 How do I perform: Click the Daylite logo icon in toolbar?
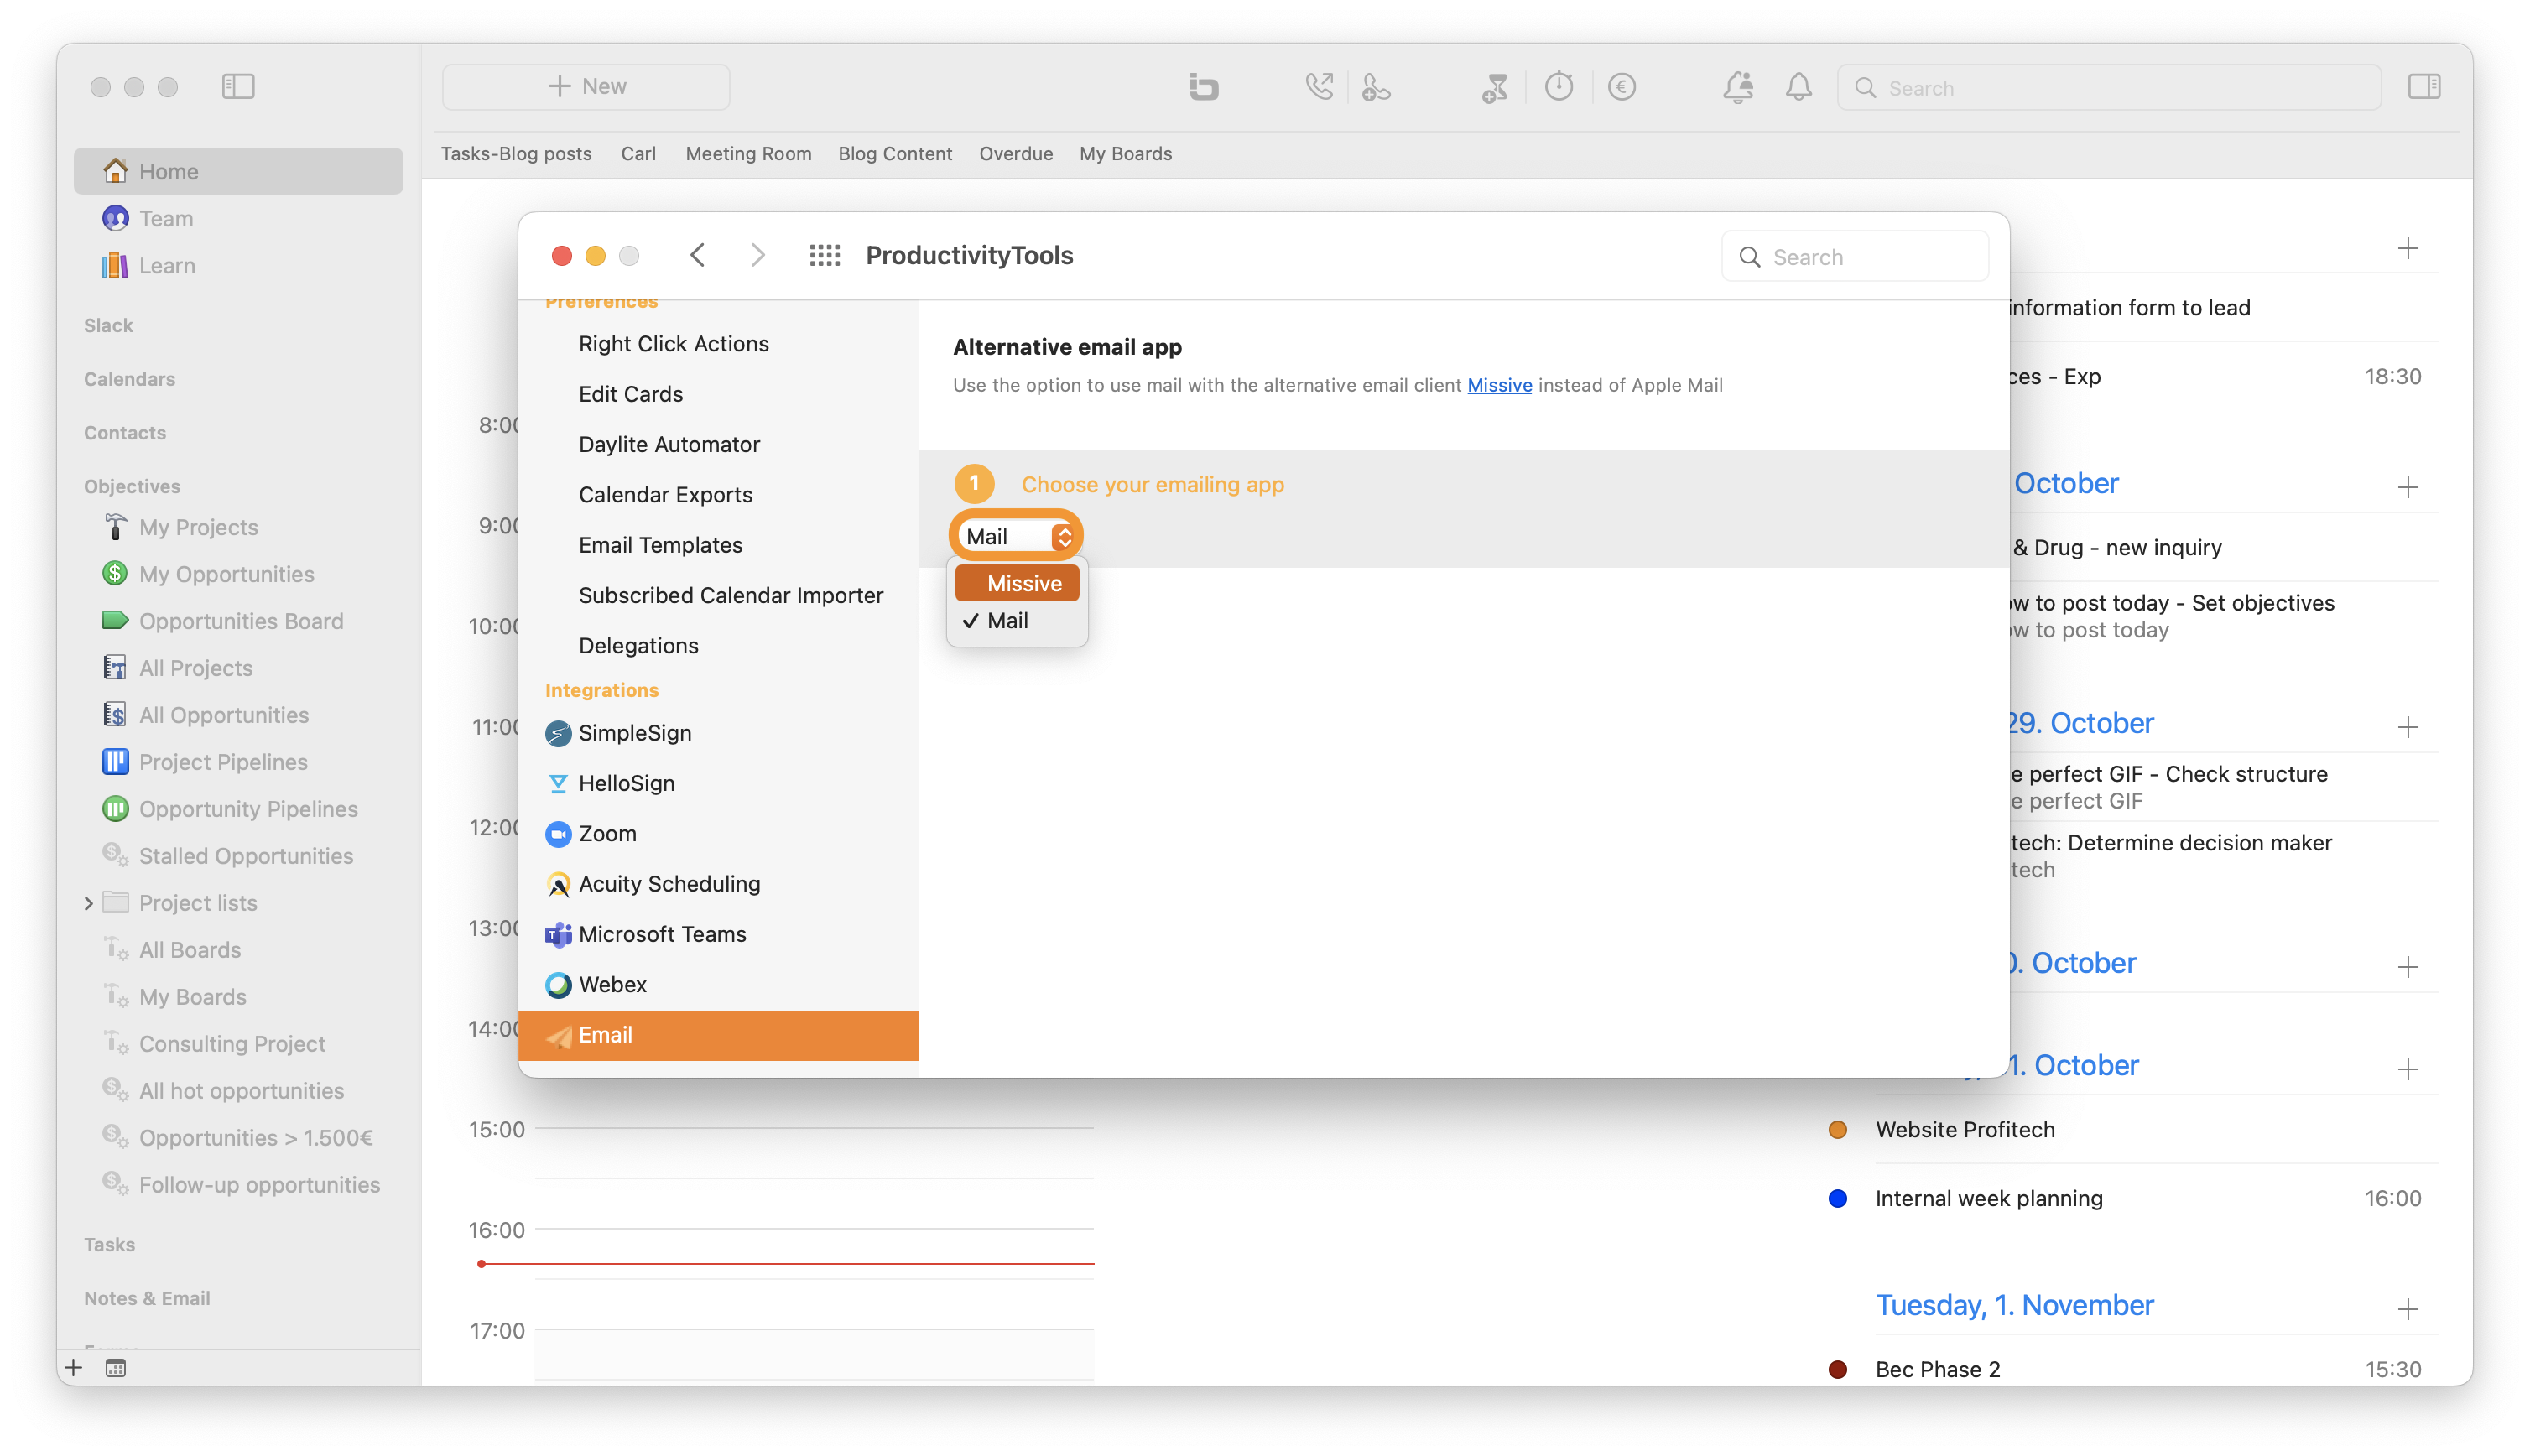(x=1203, y=87)
